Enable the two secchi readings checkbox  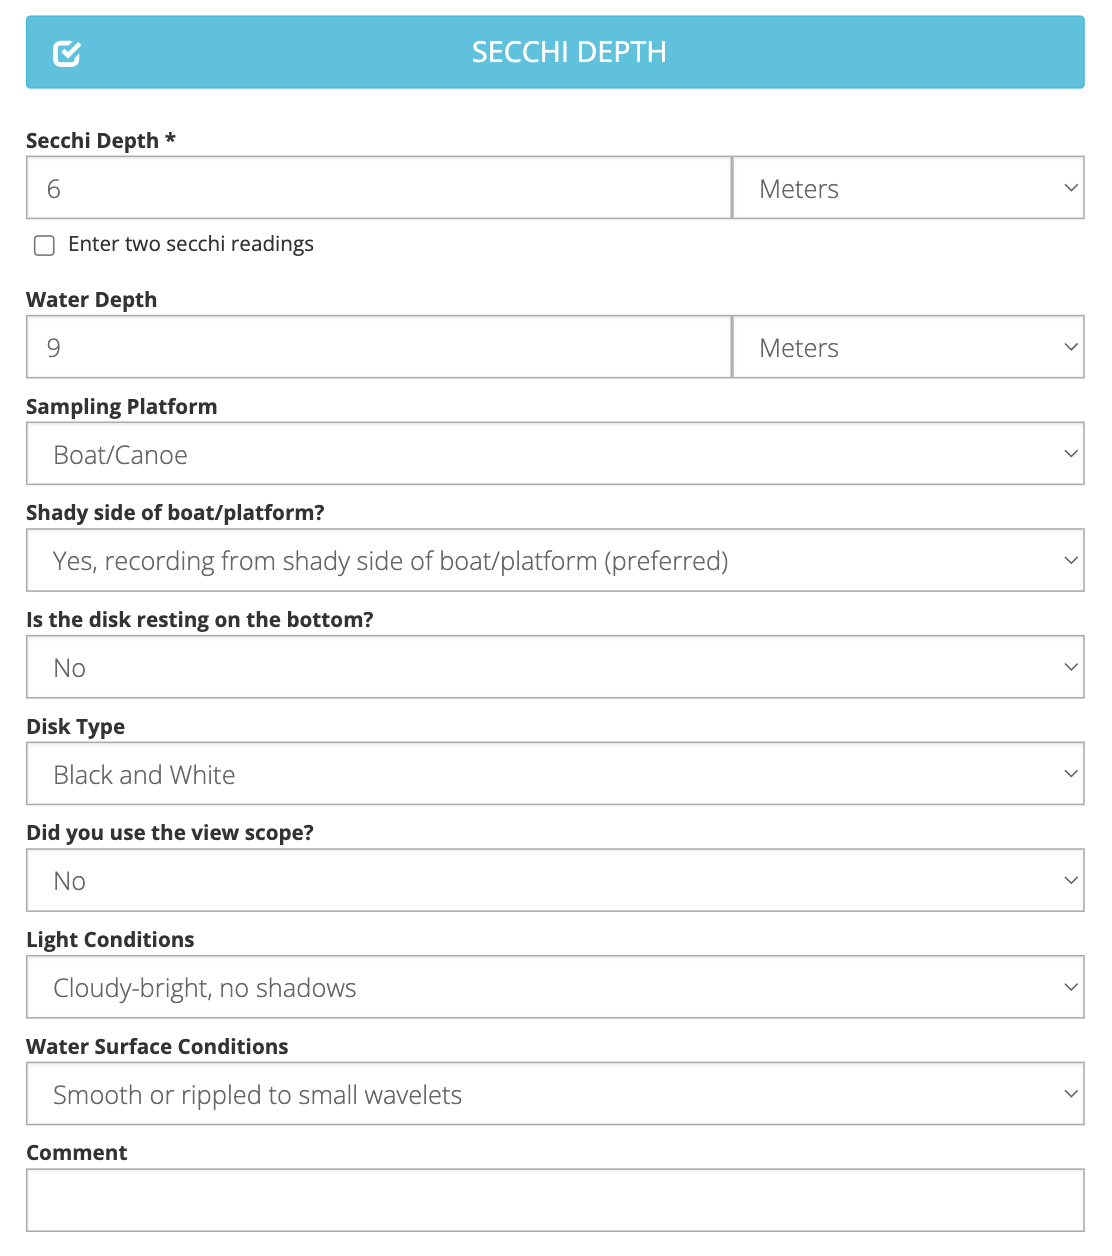tap(45, 245)
